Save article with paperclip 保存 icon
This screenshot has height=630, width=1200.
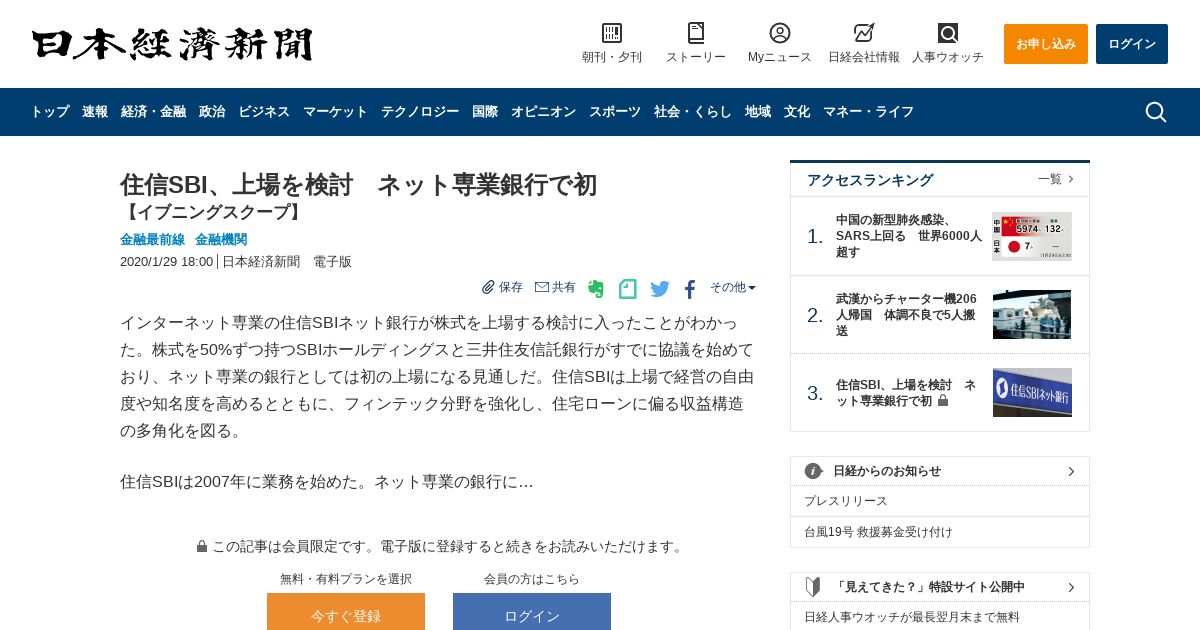click(502, 287)
